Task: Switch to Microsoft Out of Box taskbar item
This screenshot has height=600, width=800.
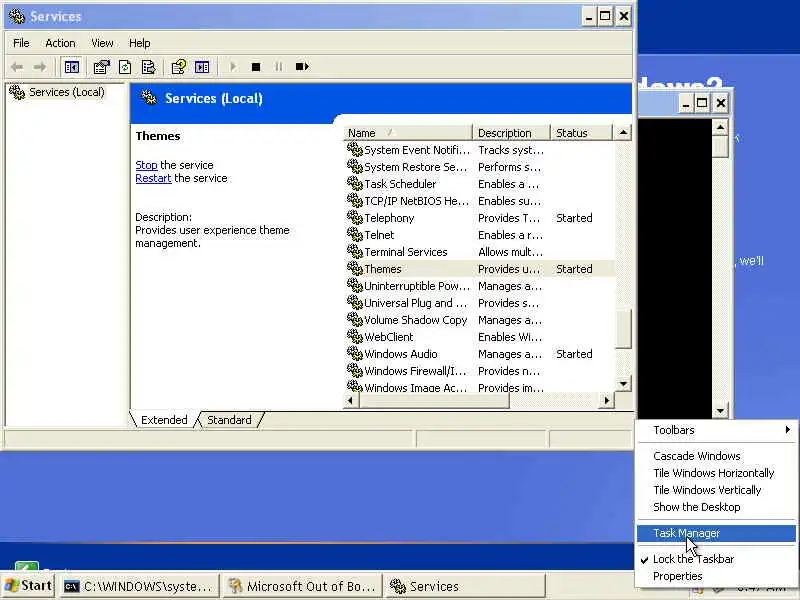Action: 303,587
